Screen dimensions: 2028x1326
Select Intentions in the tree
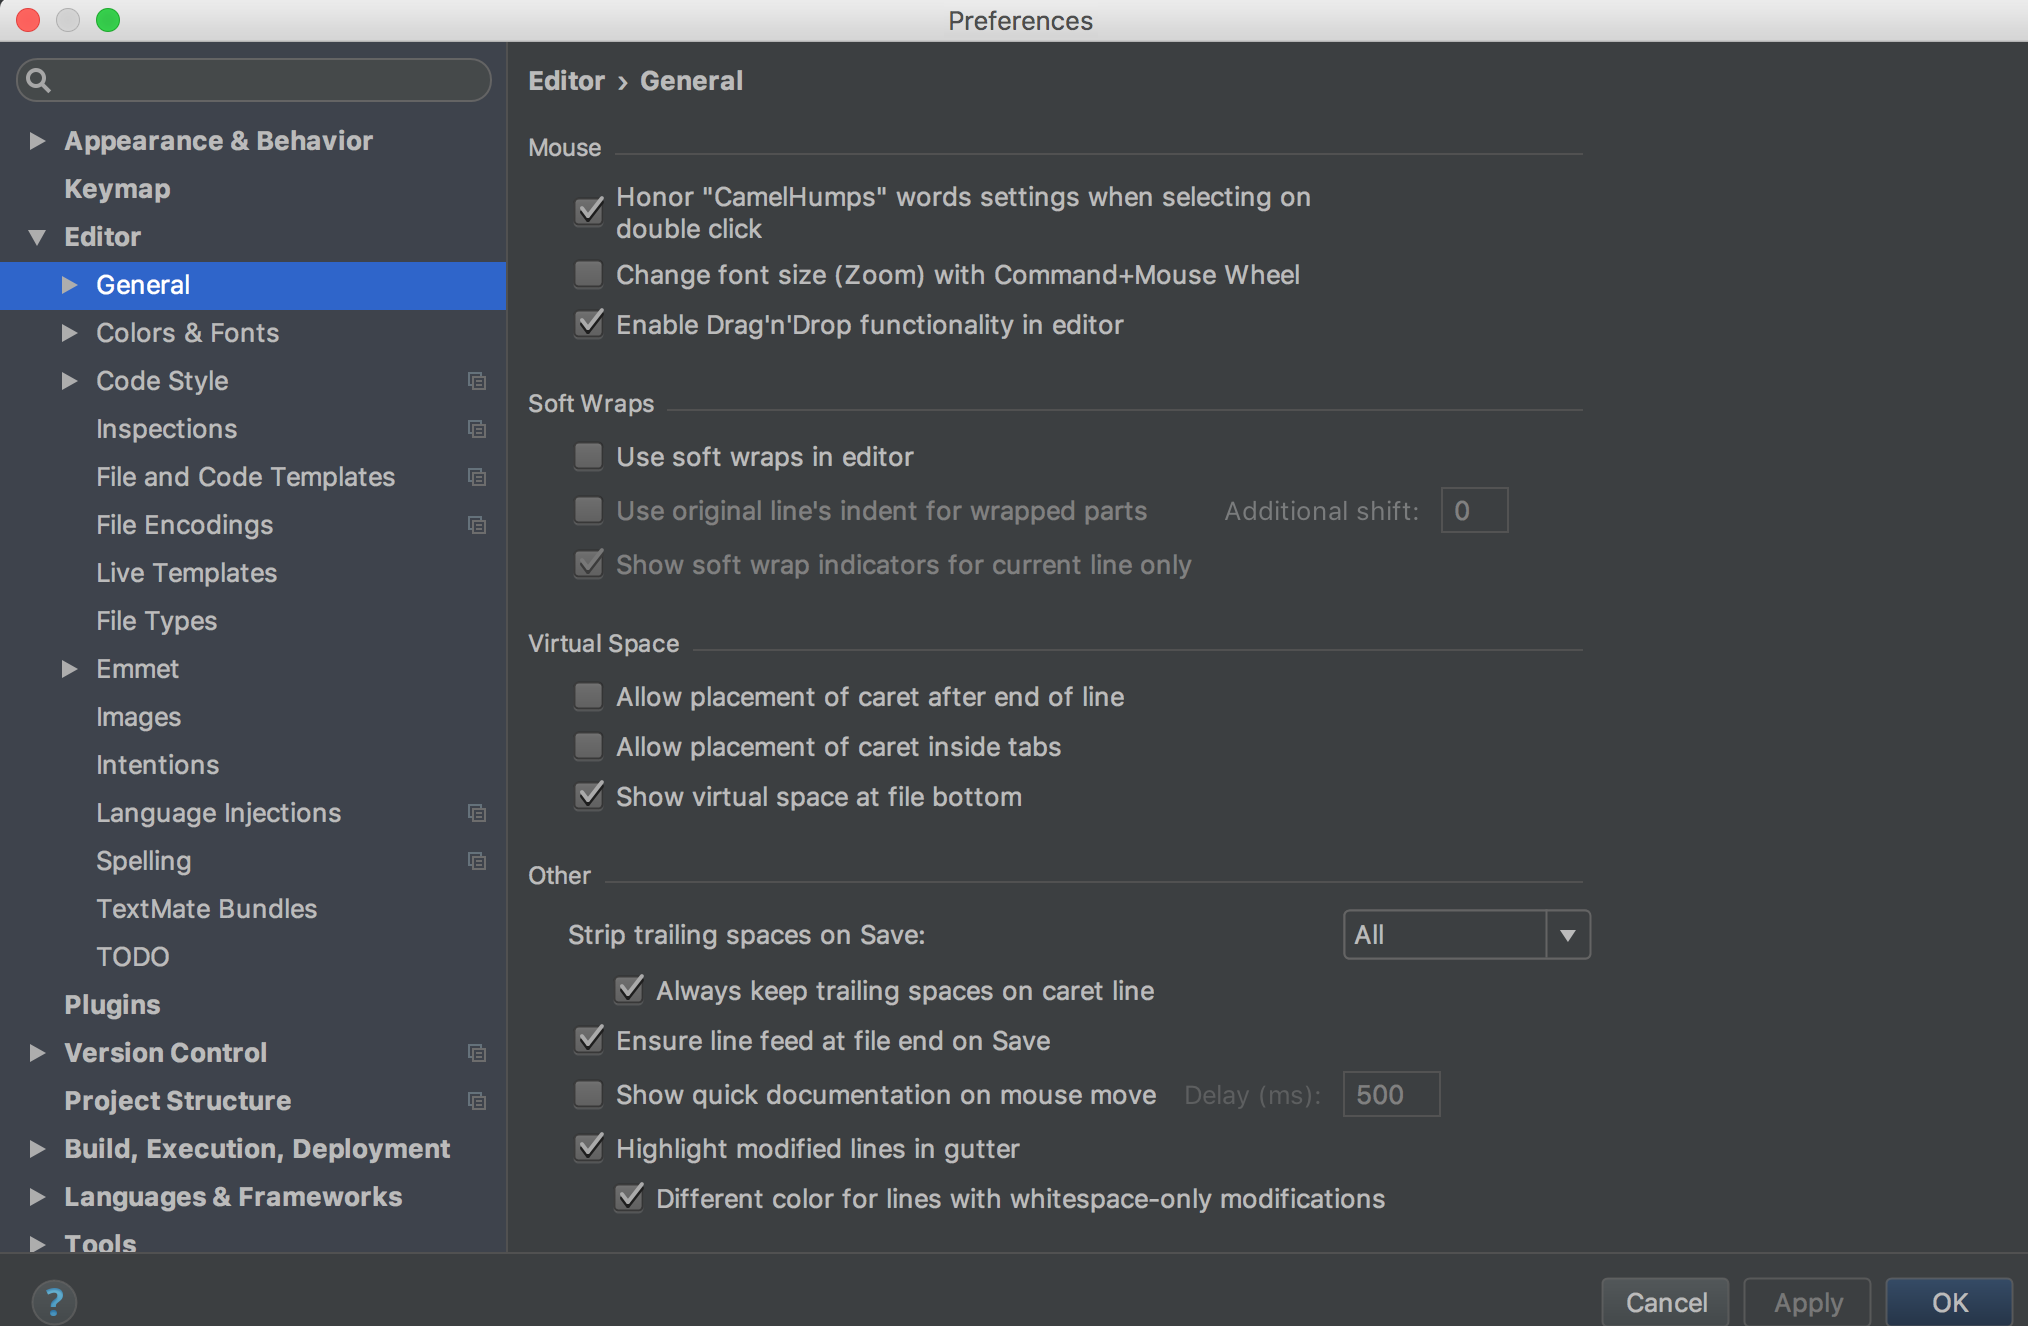[x=157, y=765]
